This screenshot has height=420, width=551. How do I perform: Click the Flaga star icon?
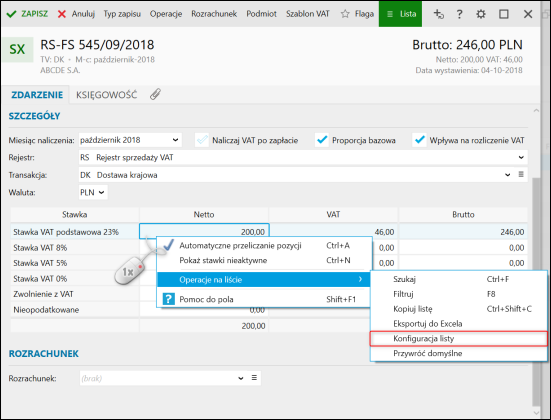tap(345, 14)
